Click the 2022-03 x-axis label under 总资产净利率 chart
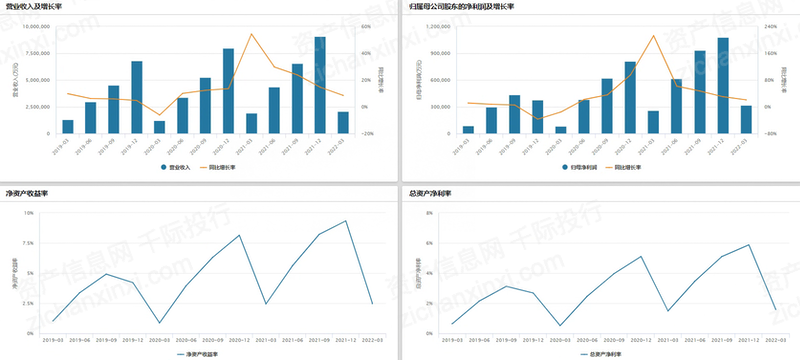Screen dimensions: 800x360 coord(776,340)
